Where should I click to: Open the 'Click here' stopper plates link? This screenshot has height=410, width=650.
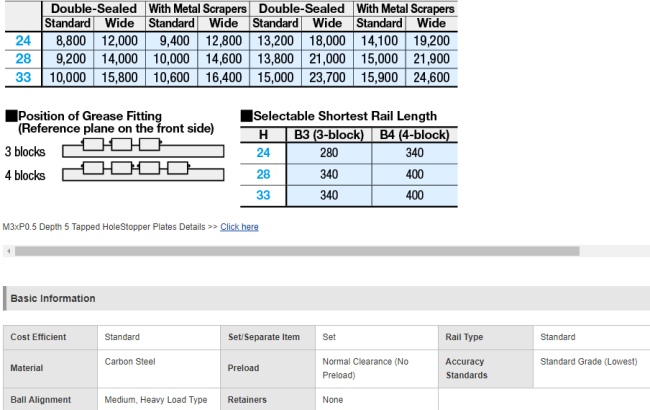click(239, 227)
